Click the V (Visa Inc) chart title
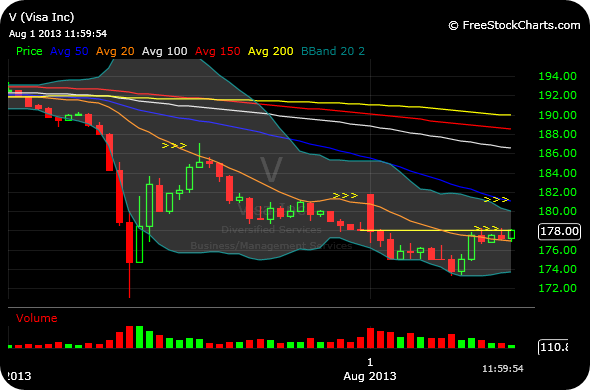The width and height of the screenshot is (590, 390). (41, 17)
